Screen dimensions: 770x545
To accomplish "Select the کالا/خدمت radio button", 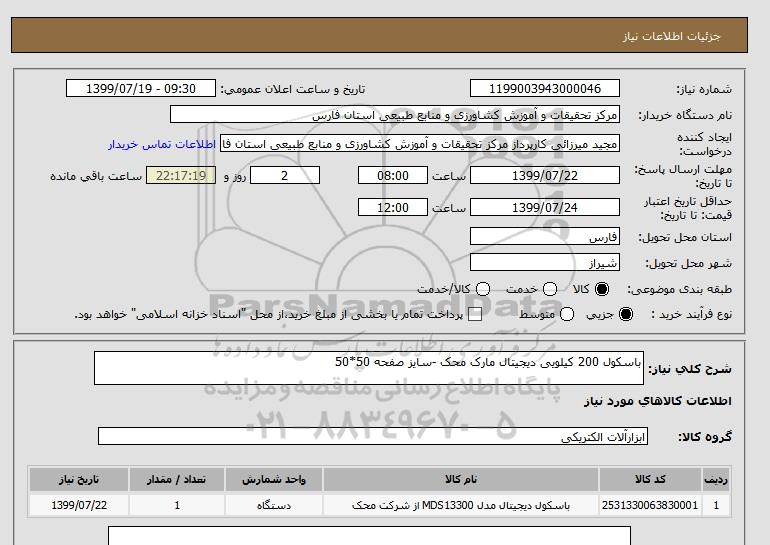I will [483, 289].
